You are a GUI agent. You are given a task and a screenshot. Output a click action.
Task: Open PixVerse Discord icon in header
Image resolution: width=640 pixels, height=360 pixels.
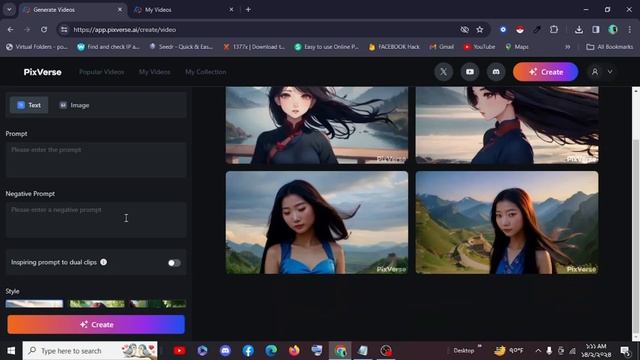click(x=496, y=72)
